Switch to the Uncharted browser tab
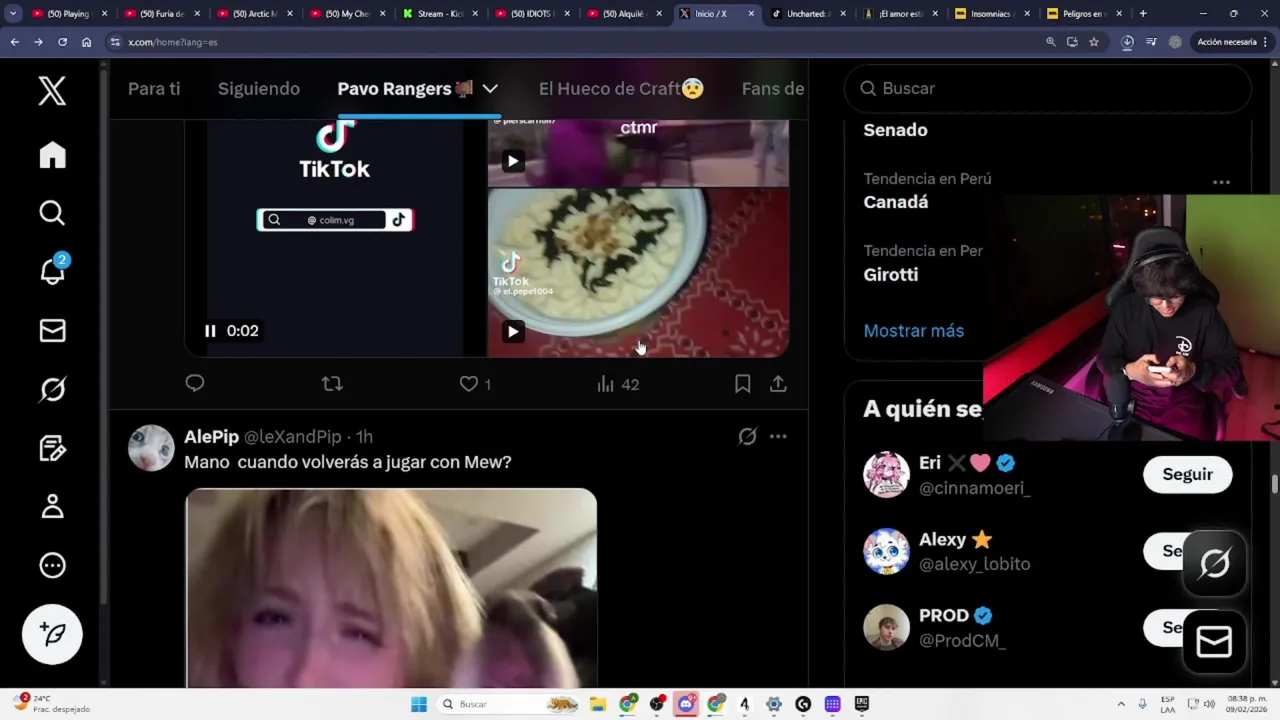Viewport: 1280px width, 720px height. pos(810,14)
